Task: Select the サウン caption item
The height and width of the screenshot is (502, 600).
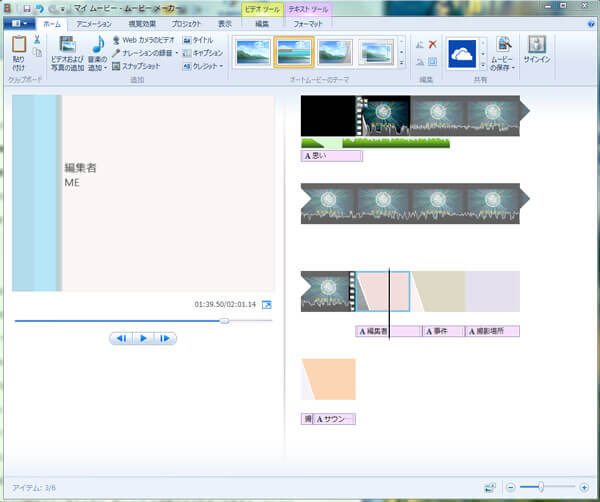Action: (334, 419)
